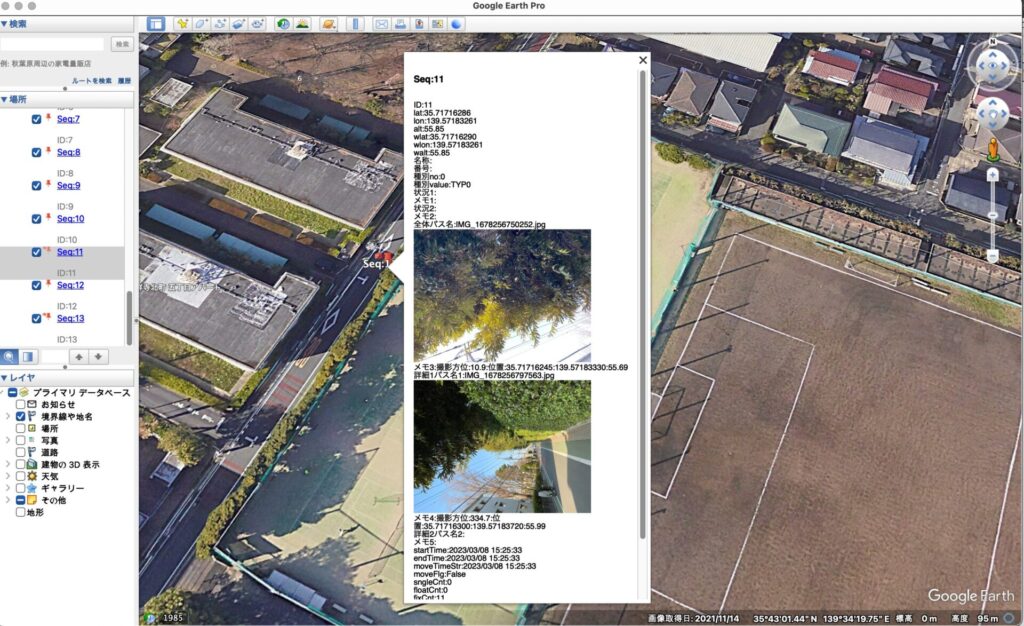Select the Add Path tool

pyautogui.click(x=220, y=24)
